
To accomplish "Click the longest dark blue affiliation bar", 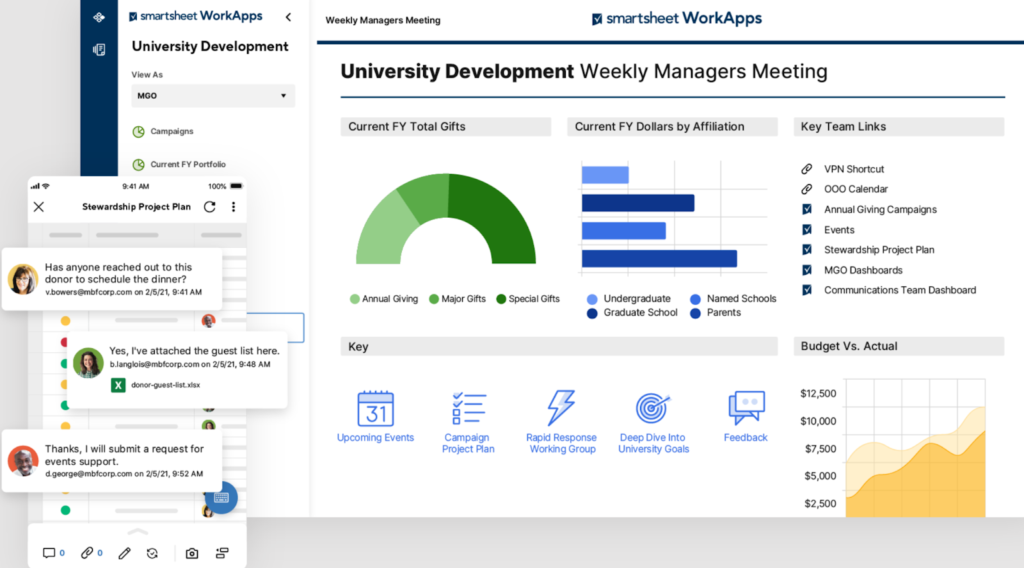I will point(659,259).
